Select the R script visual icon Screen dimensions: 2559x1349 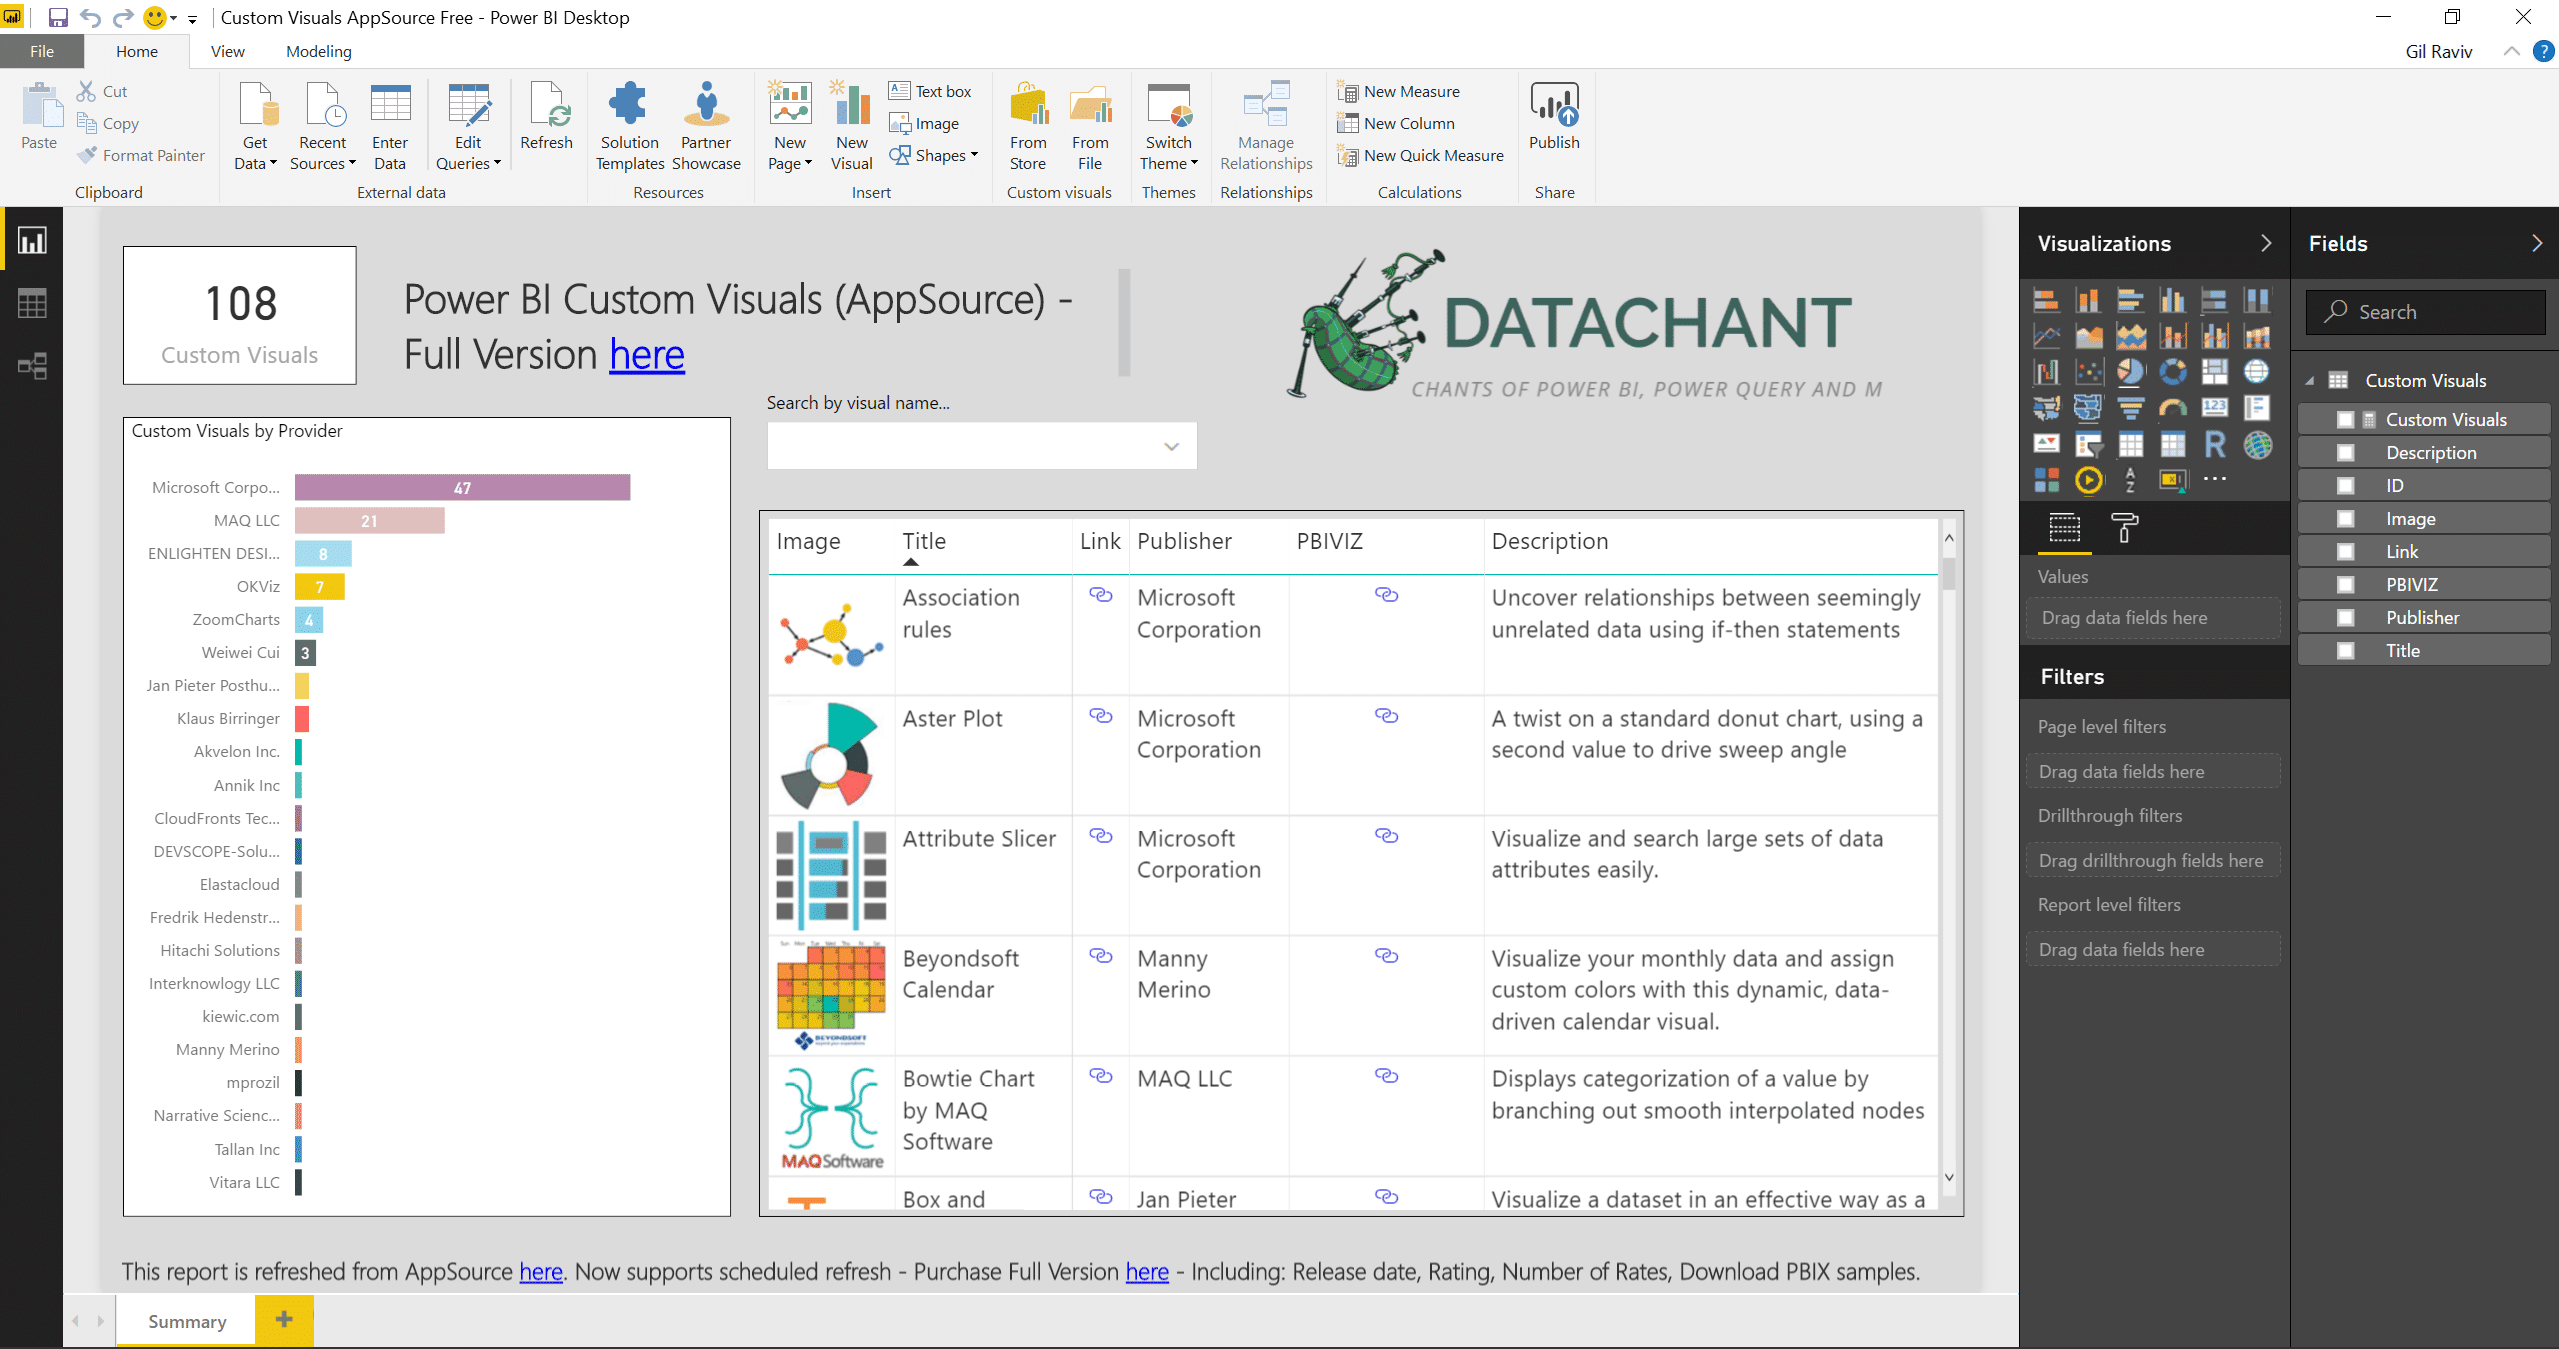tap(2215, 444)
